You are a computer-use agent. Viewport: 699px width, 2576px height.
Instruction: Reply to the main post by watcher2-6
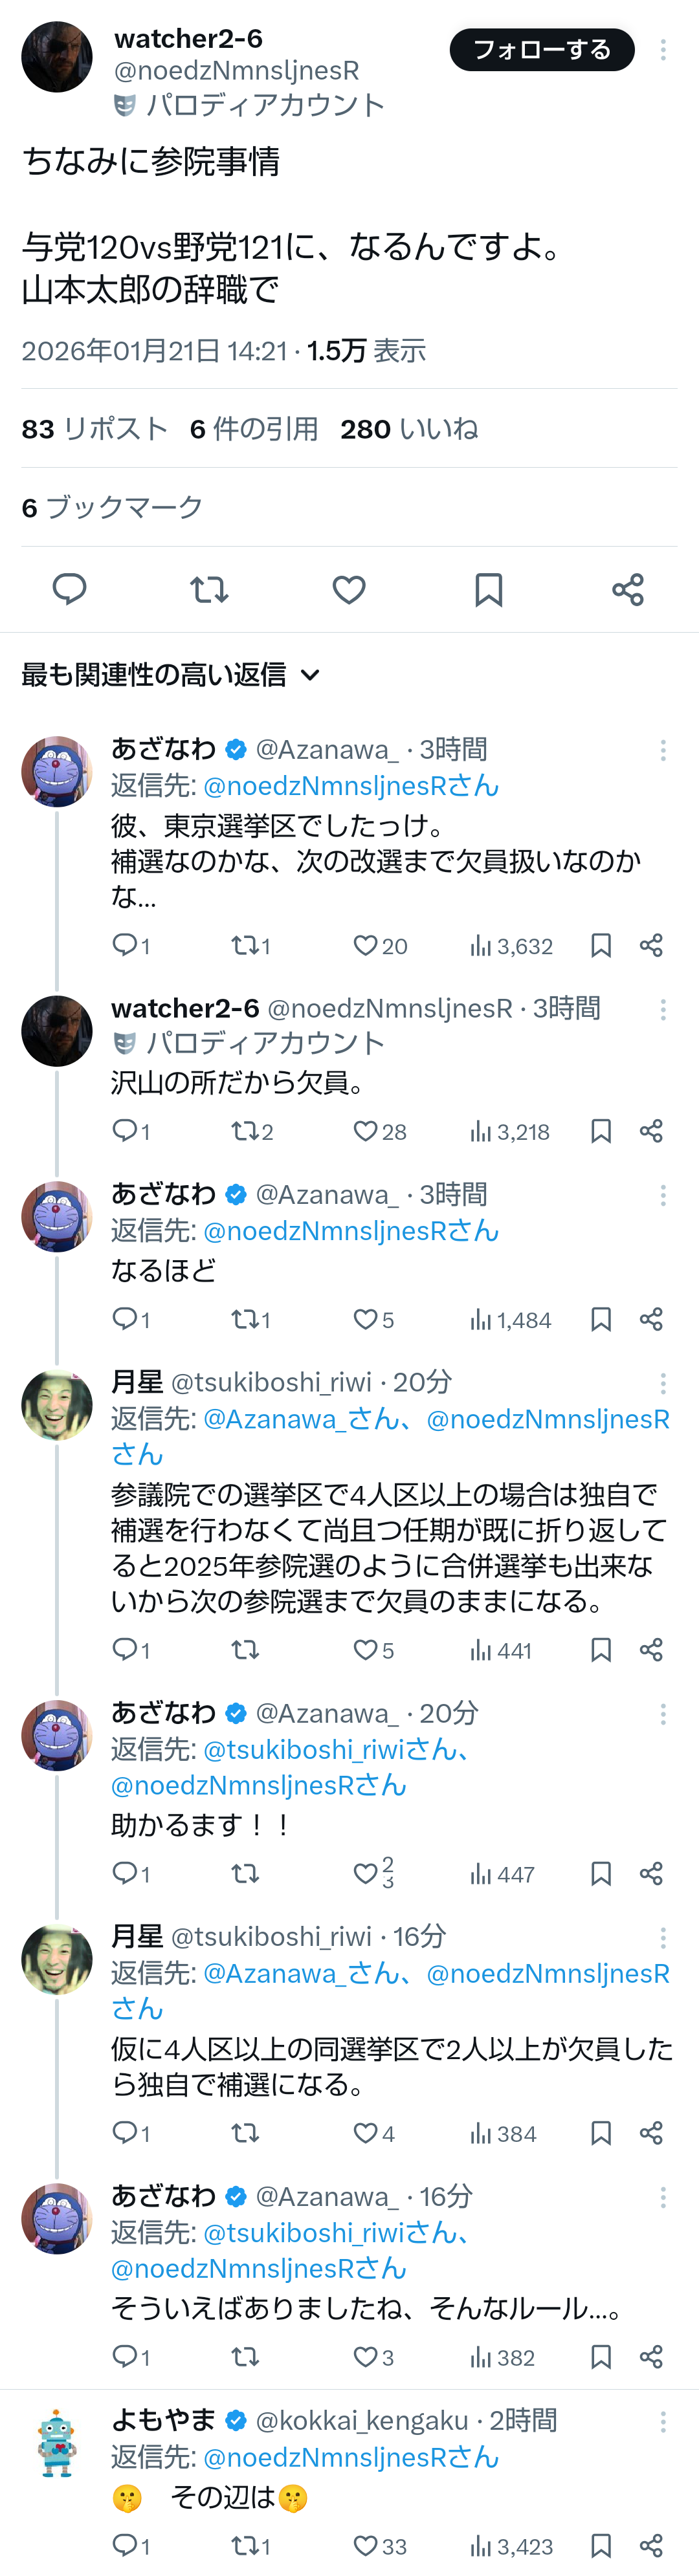69,589
